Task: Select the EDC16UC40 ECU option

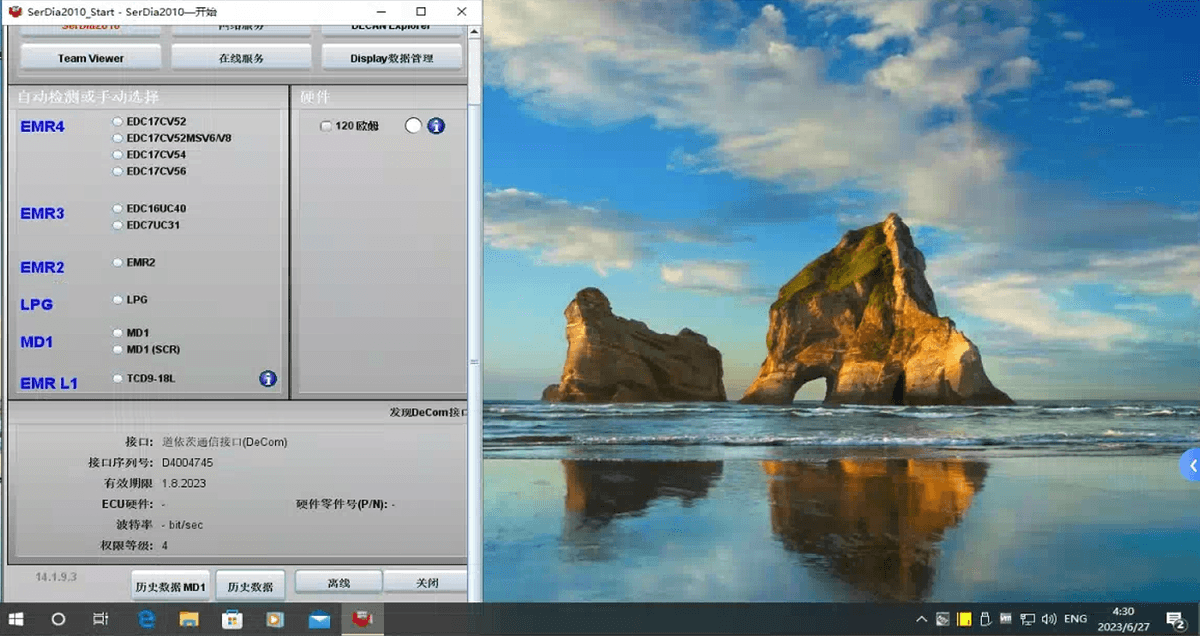Action: coord(118,208)
